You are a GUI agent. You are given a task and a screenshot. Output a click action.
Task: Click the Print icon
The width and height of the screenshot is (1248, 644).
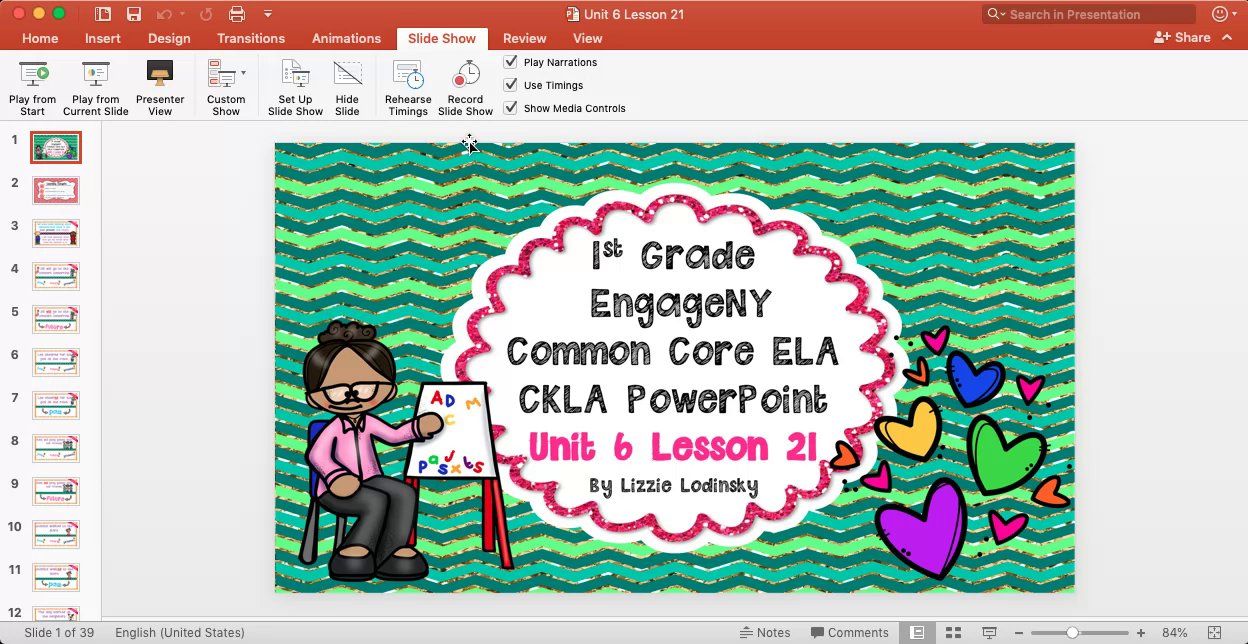pos(237,14)
